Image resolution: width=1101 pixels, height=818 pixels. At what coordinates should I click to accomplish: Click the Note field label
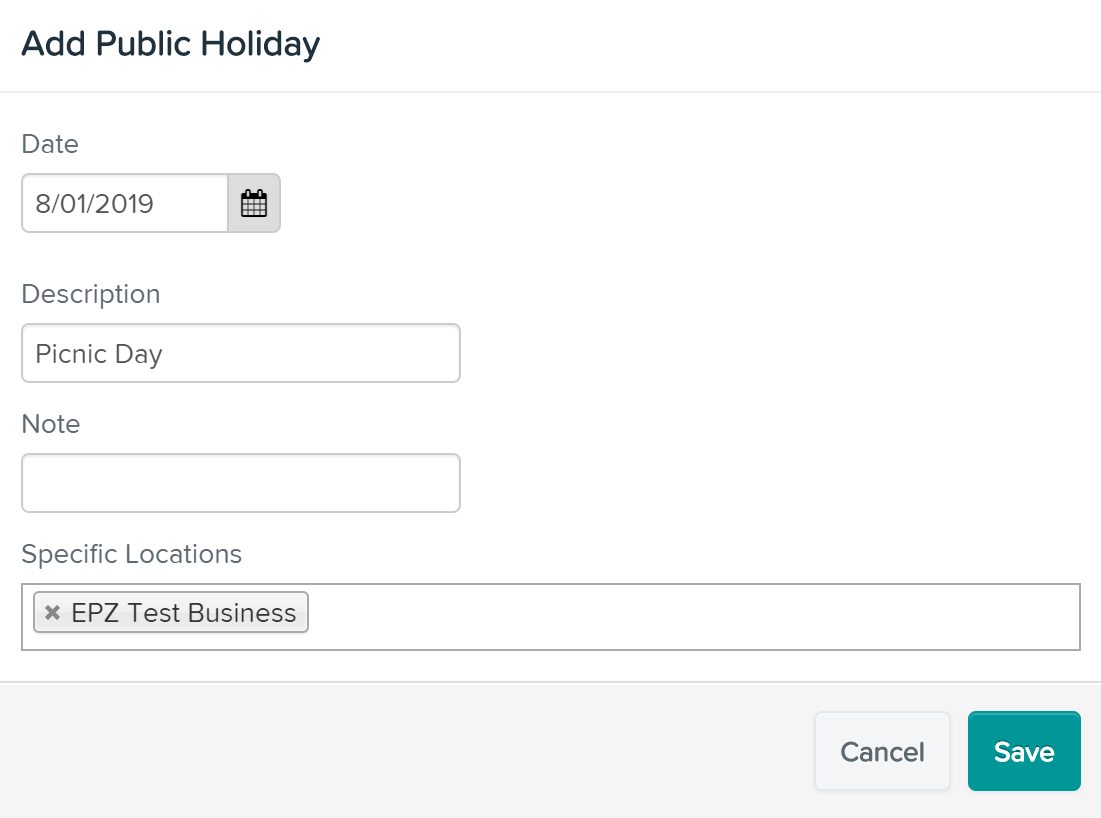(51, 424)
